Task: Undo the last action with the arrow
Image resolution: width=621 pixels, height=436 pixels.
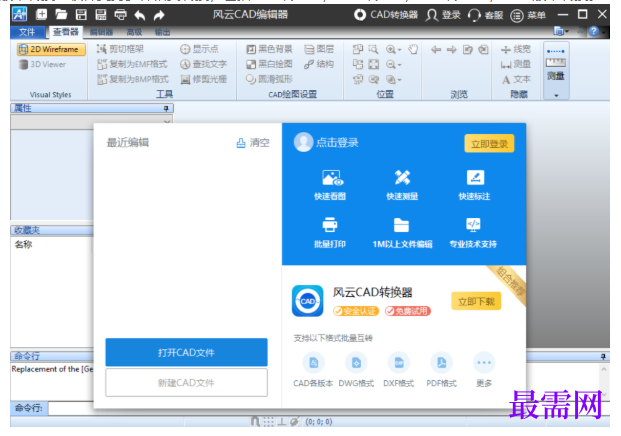Action: (x=140, y=15)
